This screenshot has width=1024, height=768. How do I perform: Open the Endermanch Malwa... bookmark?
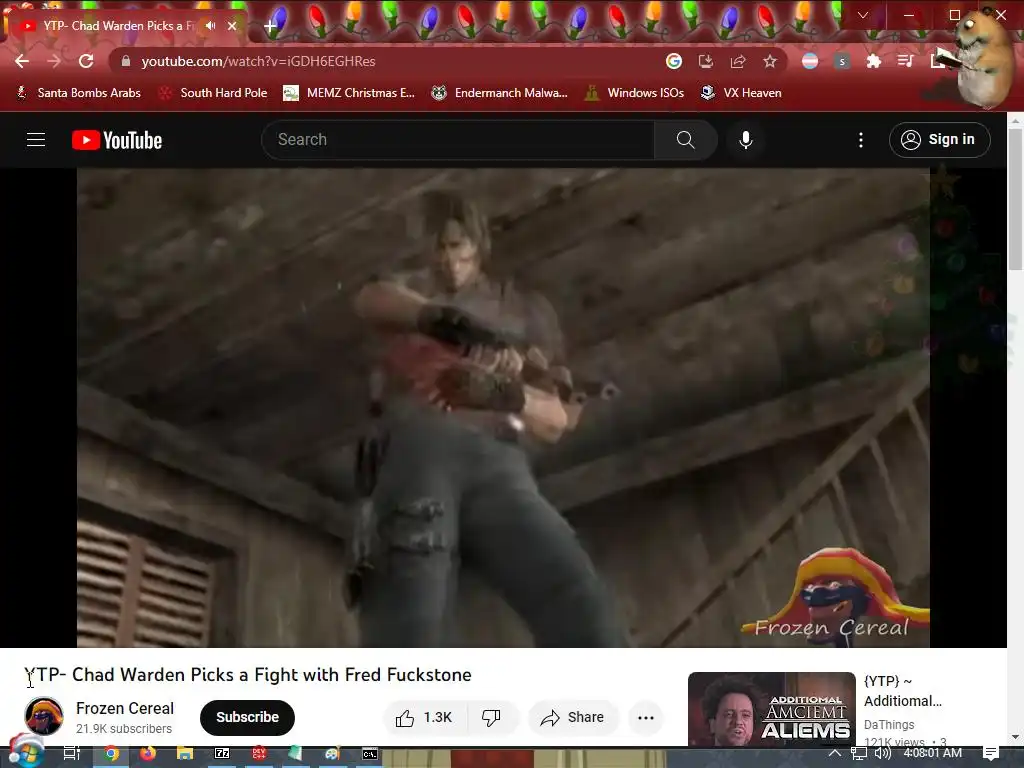[499, 93]
